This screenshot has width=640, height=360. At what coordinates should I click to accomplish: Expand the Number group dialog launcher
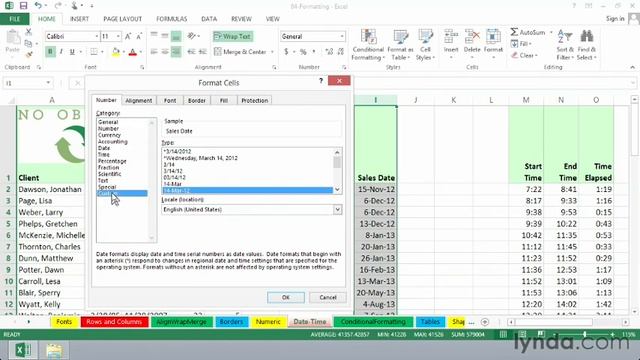pyautogui.click(x=344, y=67)
